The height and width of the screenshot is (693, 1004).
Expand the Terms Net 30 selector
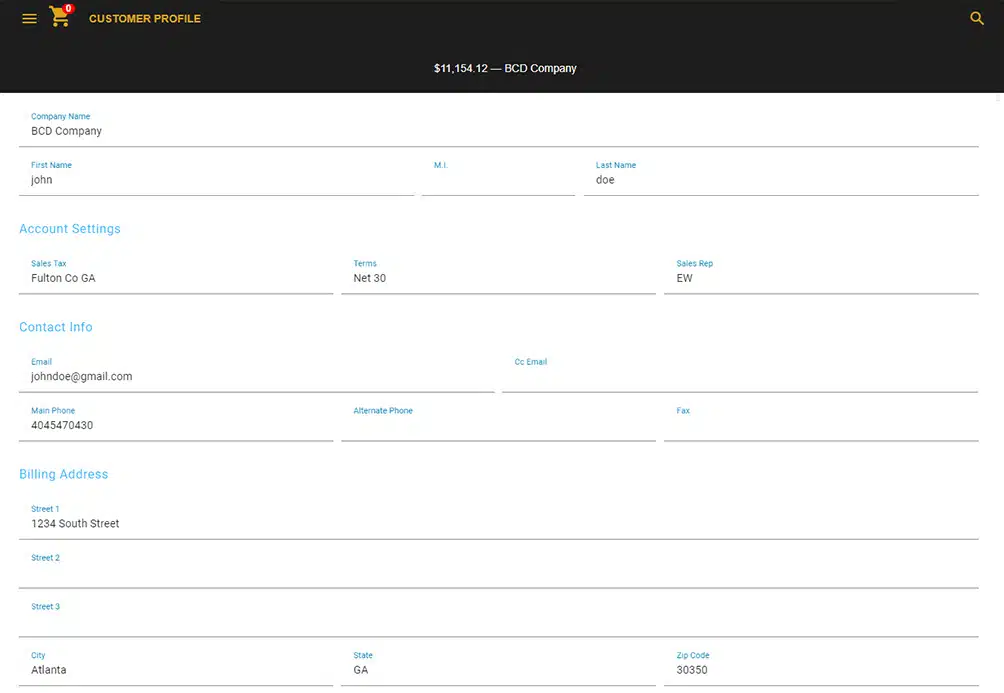click(498, 278)
